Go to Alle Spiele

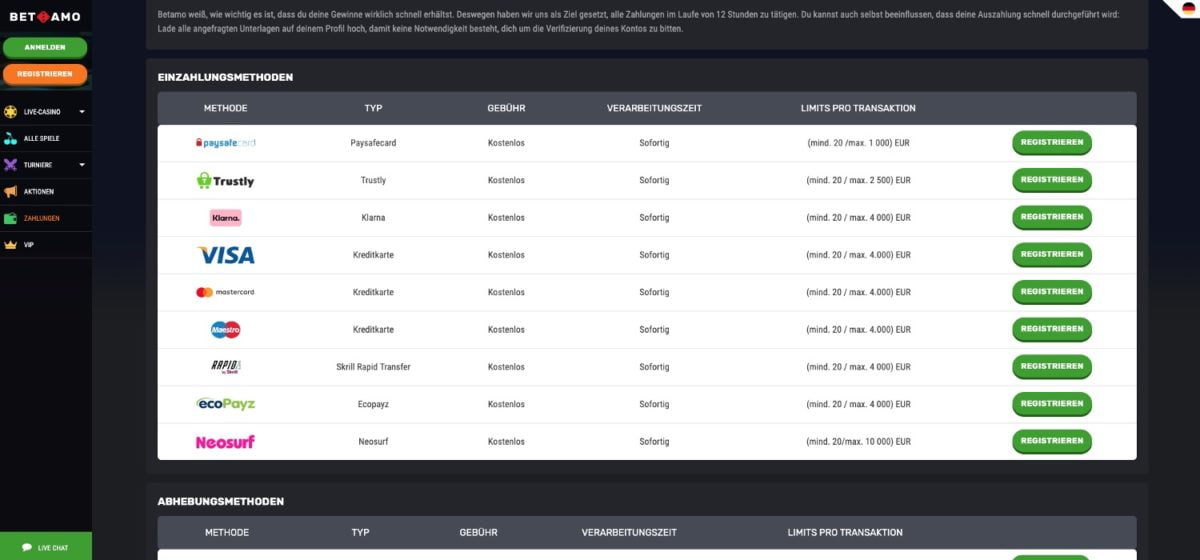pos(46,138)
